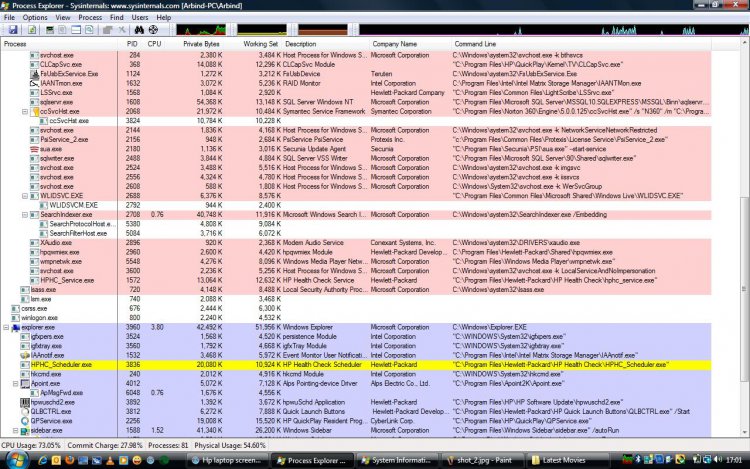The image size is (750, 469).
Task: Switch to shot_2.jpg - Paint taskbar button
Action: tap(482, 460)
